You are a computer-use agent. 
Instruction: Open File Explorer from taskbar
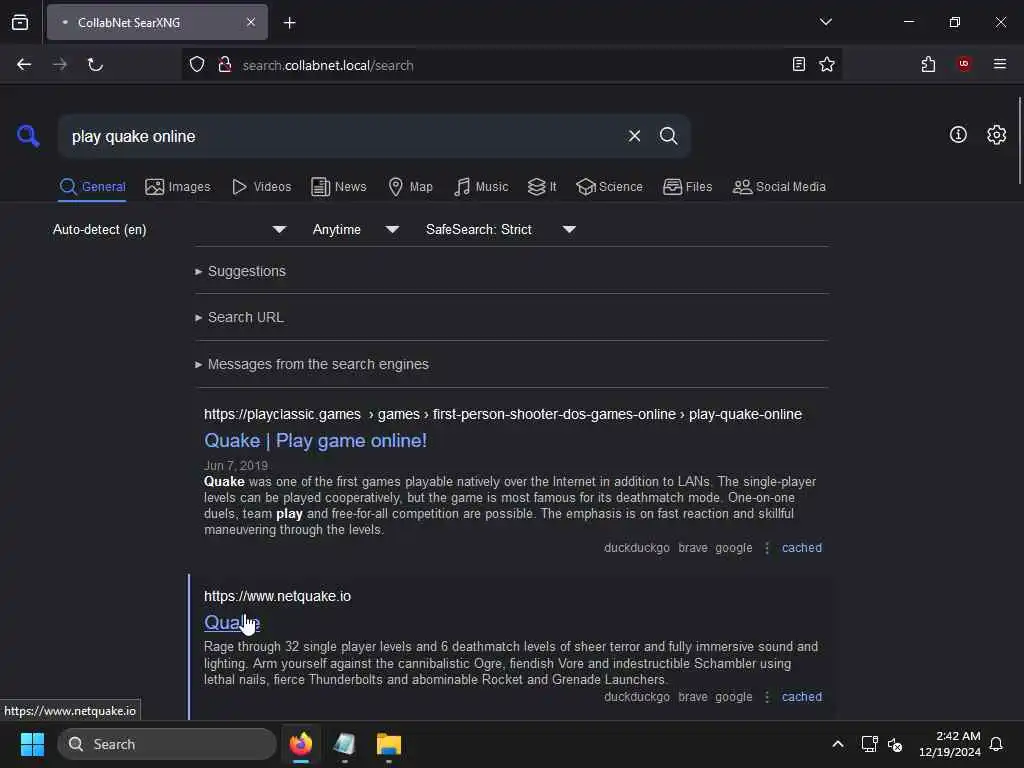click(x=389, y=744)
